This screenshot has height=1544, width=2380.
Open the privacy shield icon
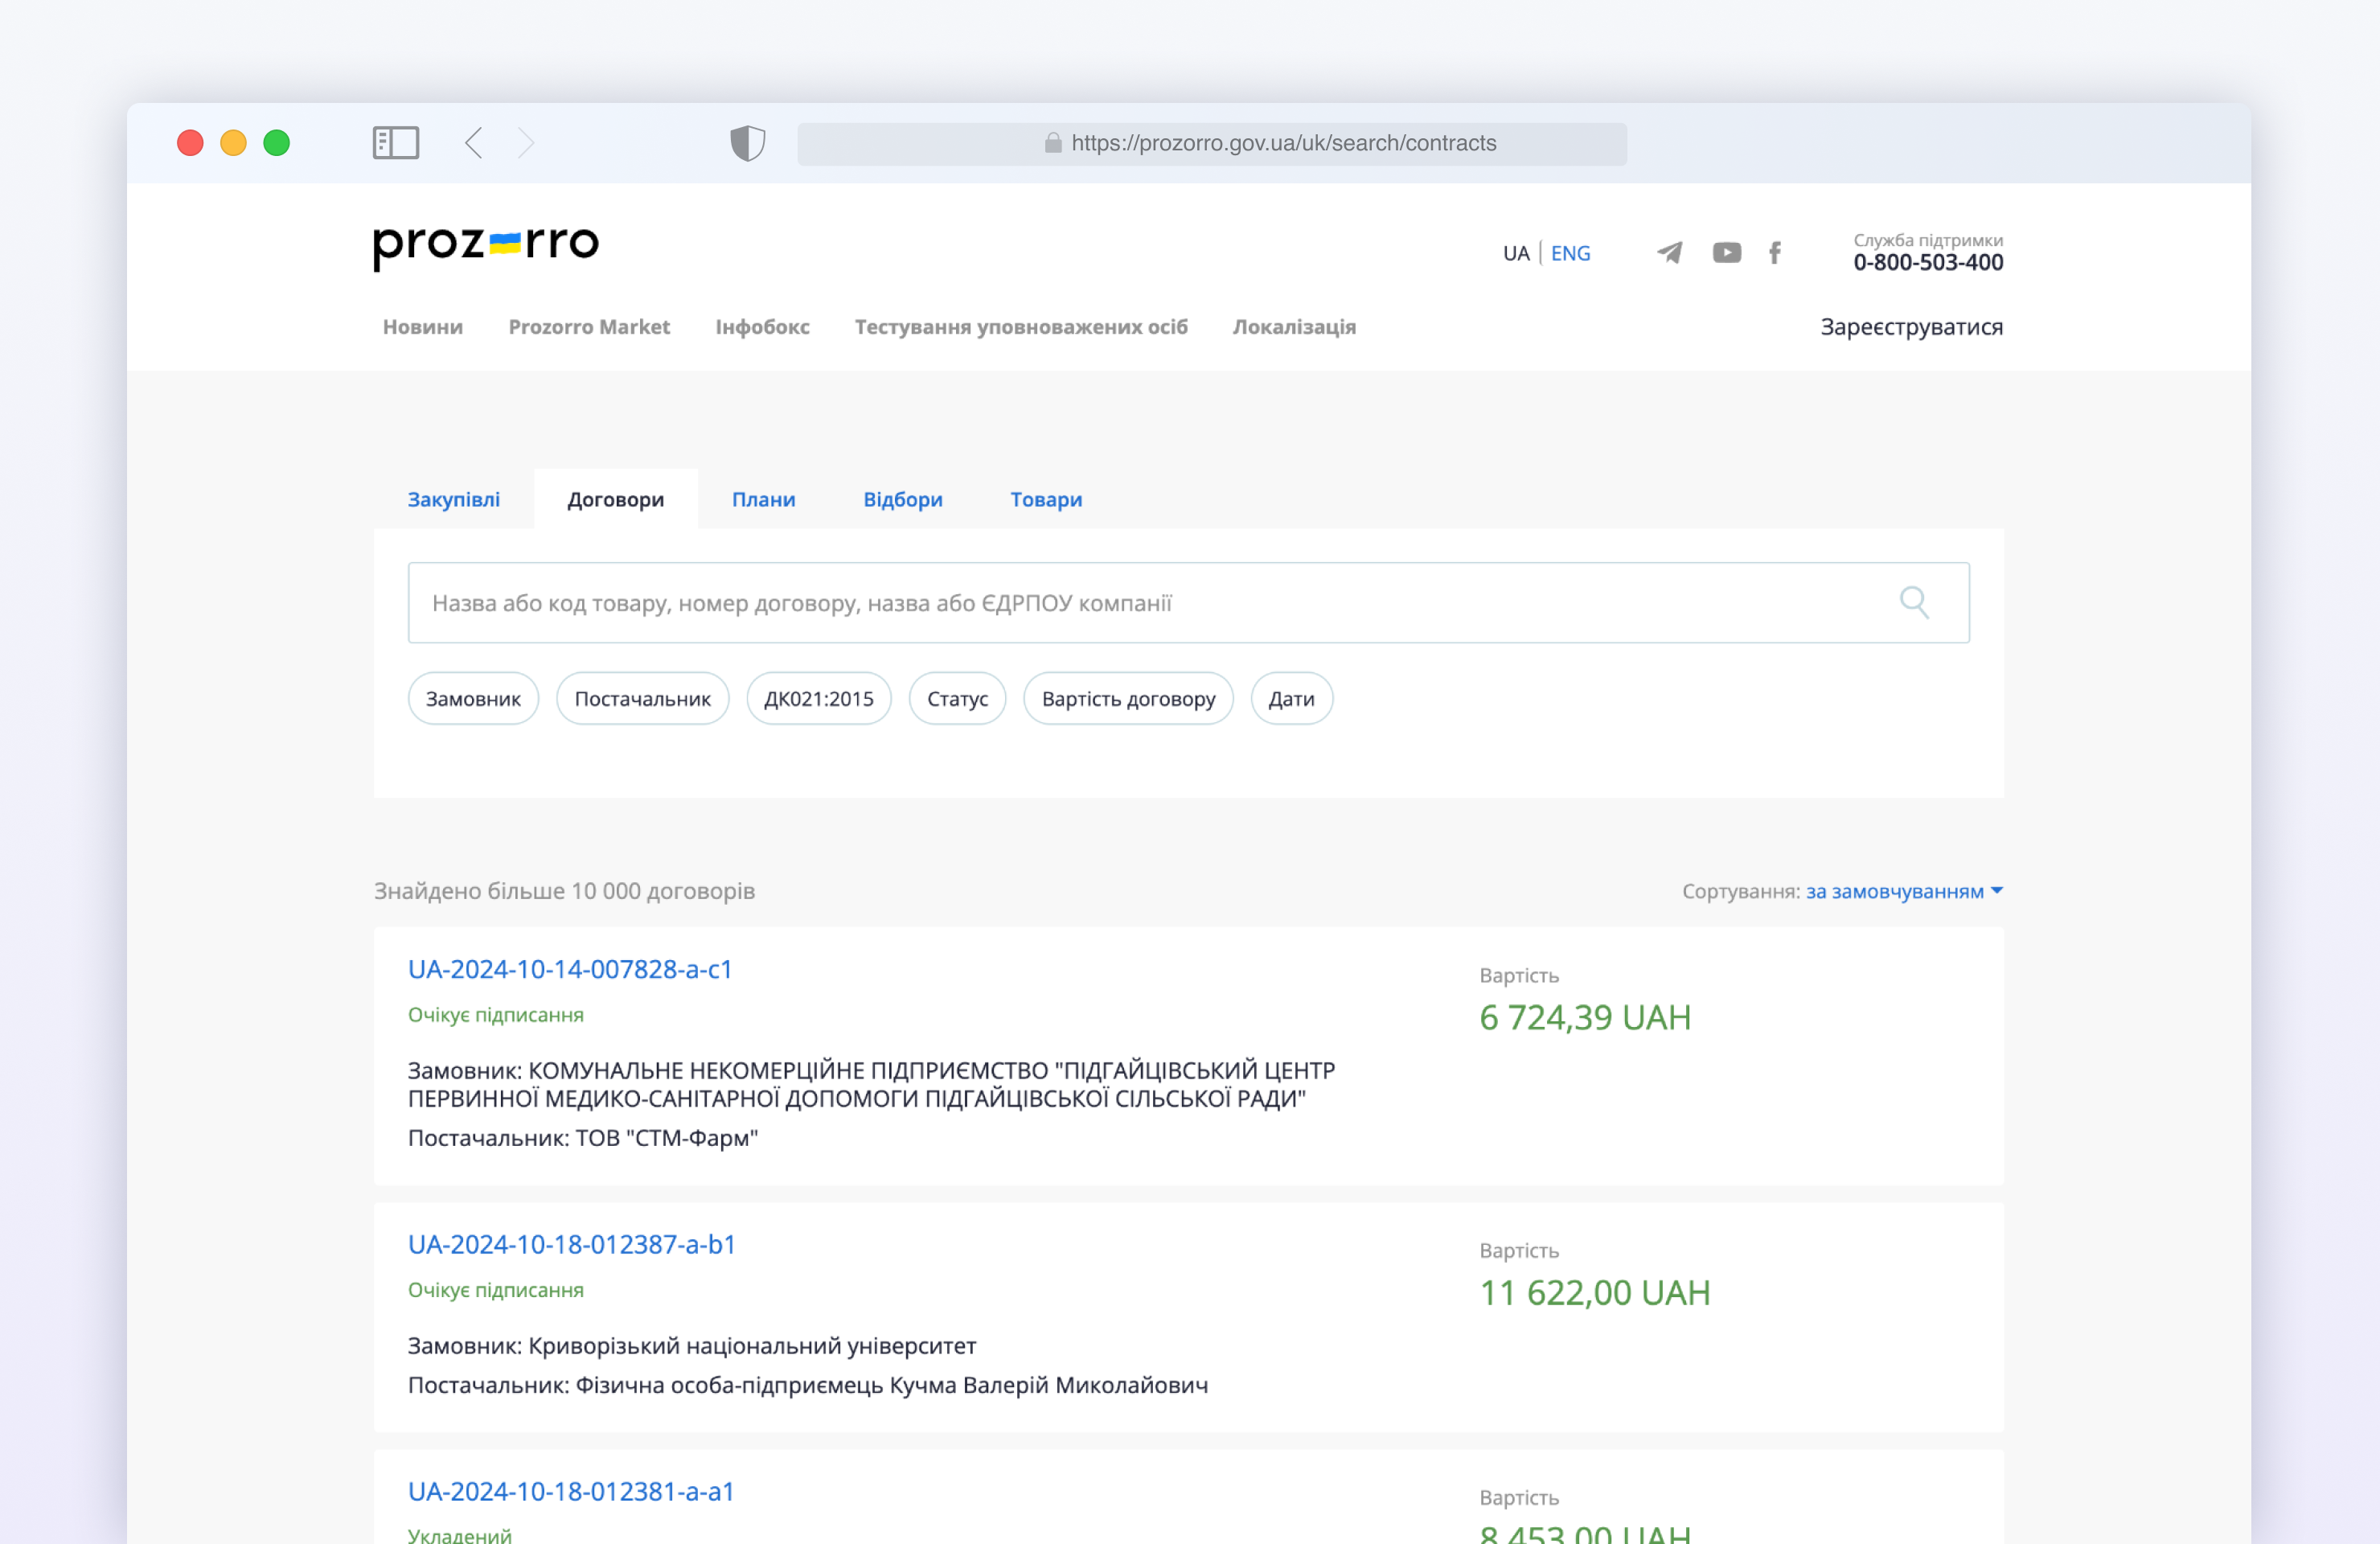pyautogui.click(x=747, y=143)
